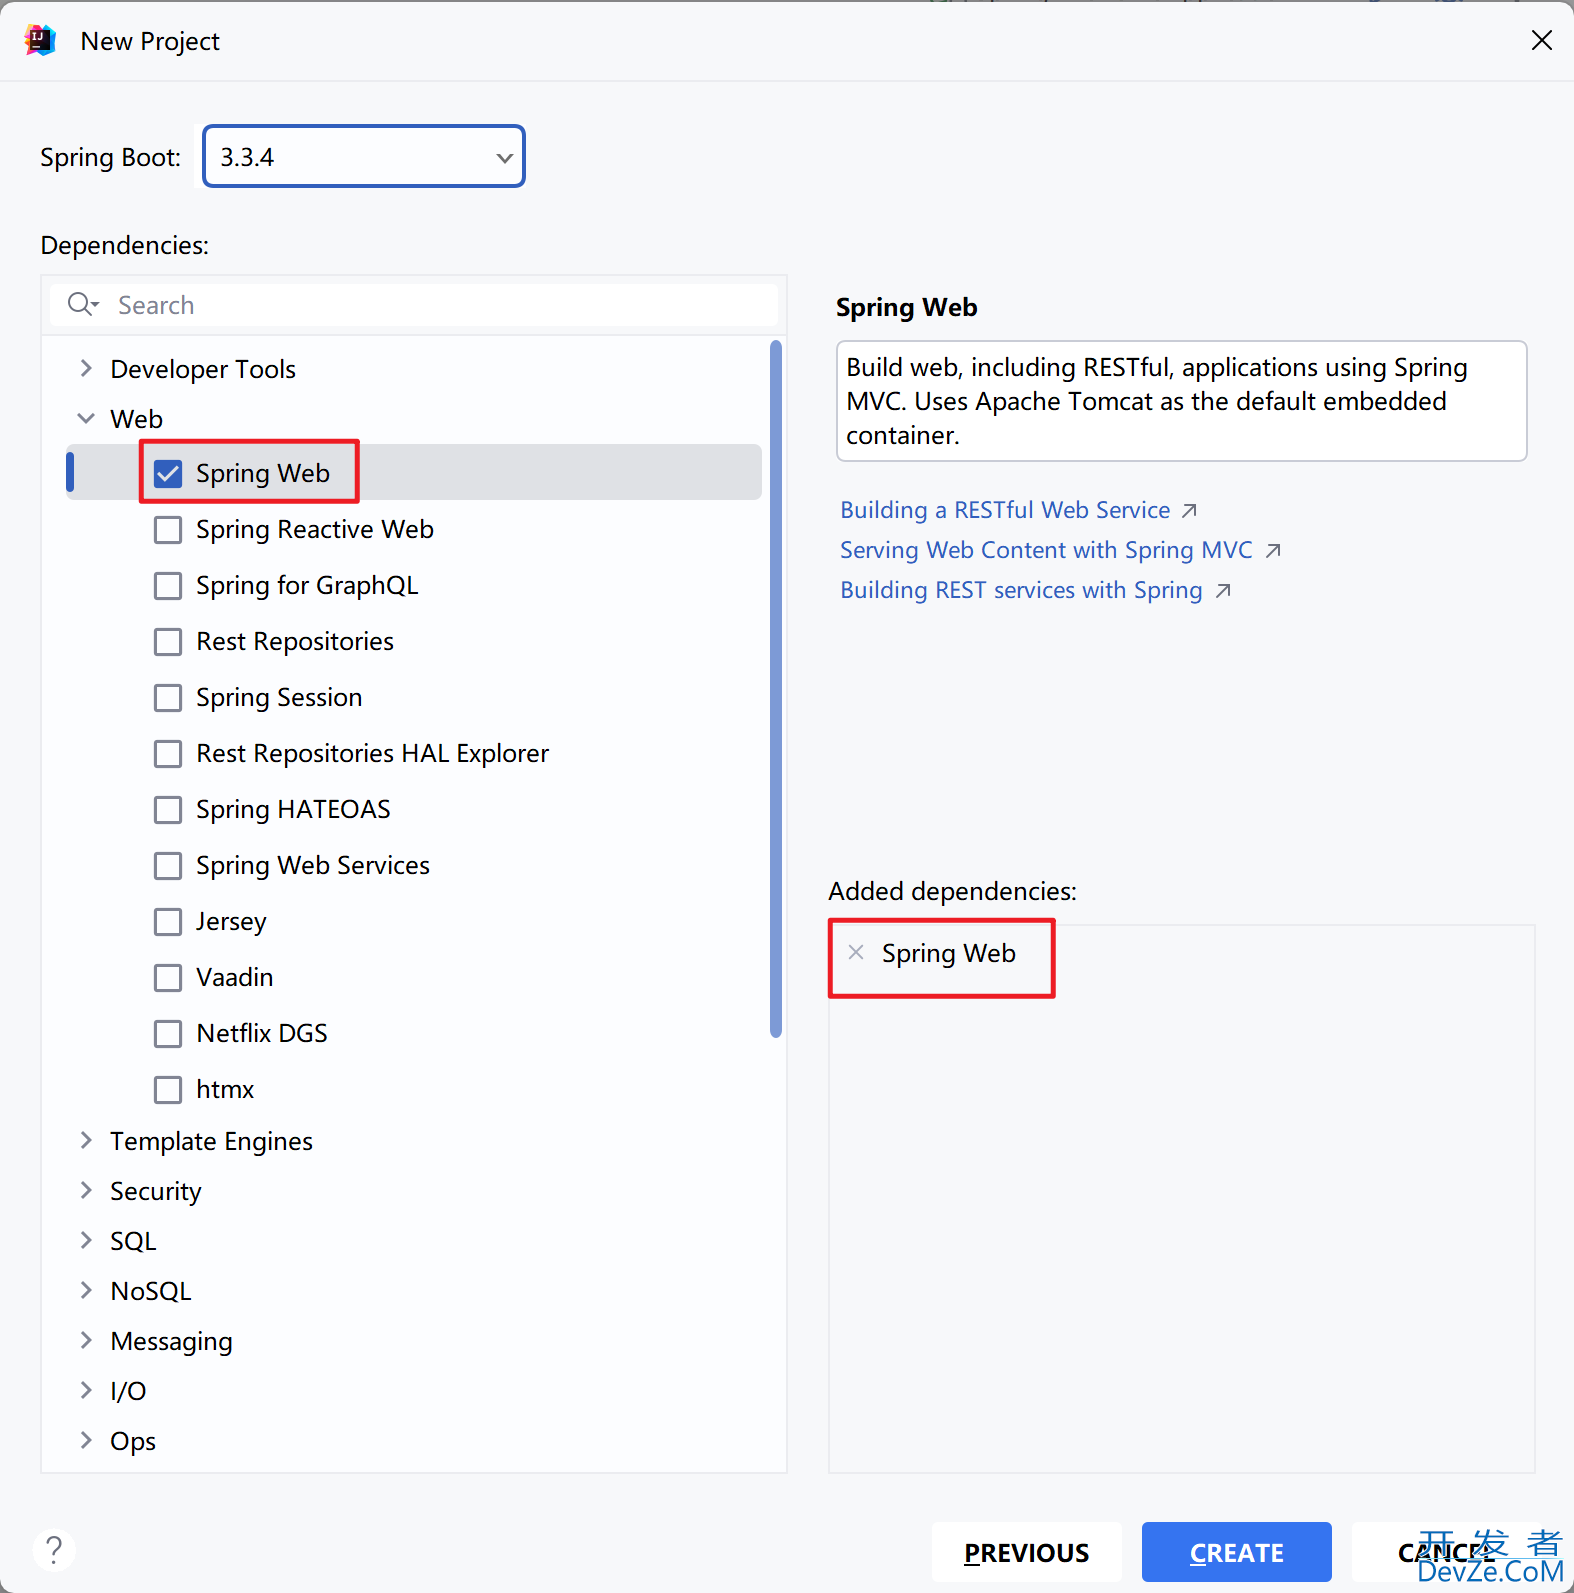Viewport: 1574px width, 1593px height.
Task: Expand the Messaging category
Action: [86, 1340]
